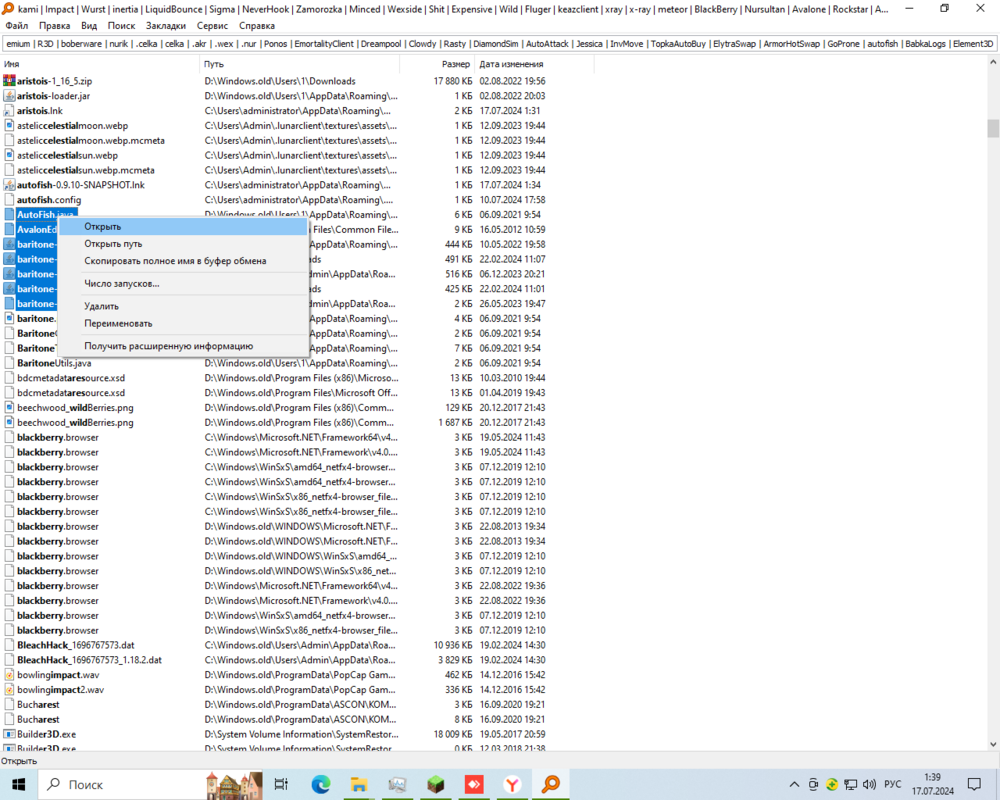The height and width of the screenshot is (800, 1000).
Task: Click the Everything magnifier icon on the taskbar
Action: (x=551, y=784)
